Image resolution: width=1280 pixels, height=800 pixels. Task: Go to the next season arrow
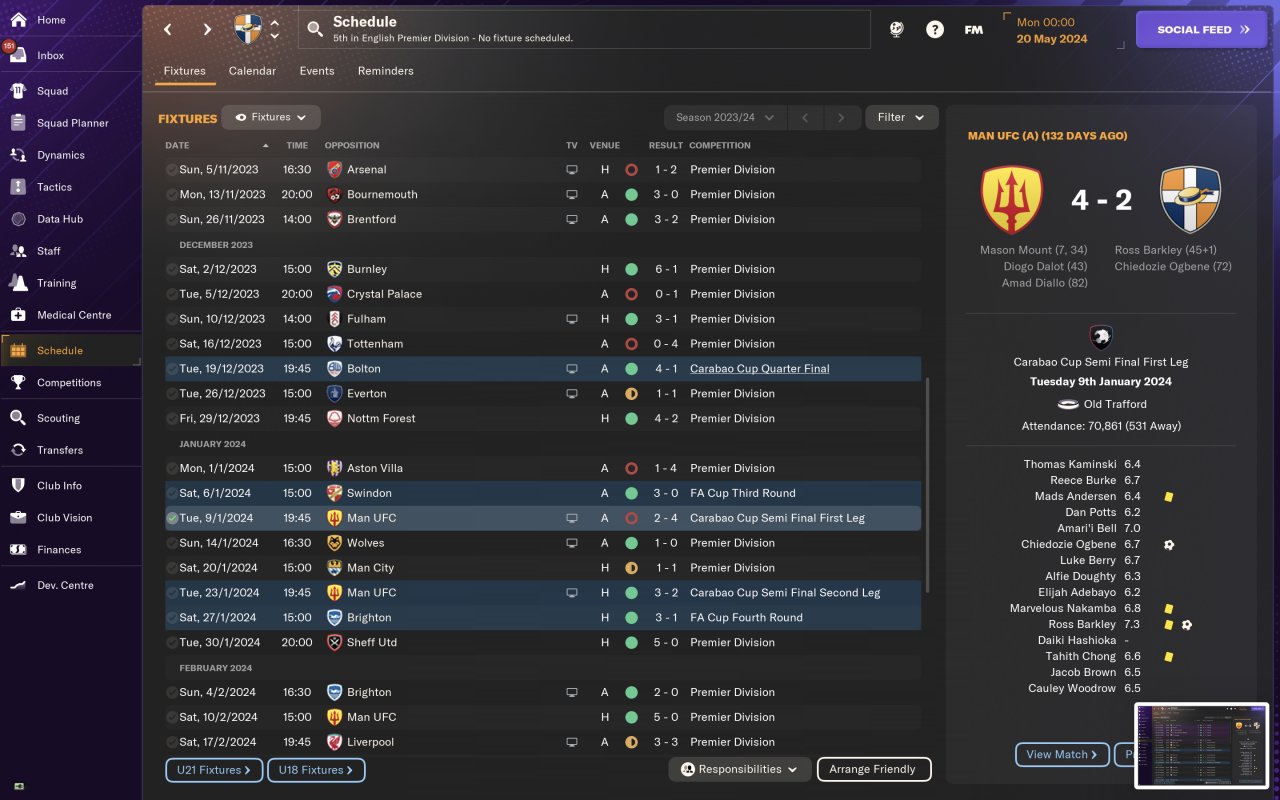[842, 118]
